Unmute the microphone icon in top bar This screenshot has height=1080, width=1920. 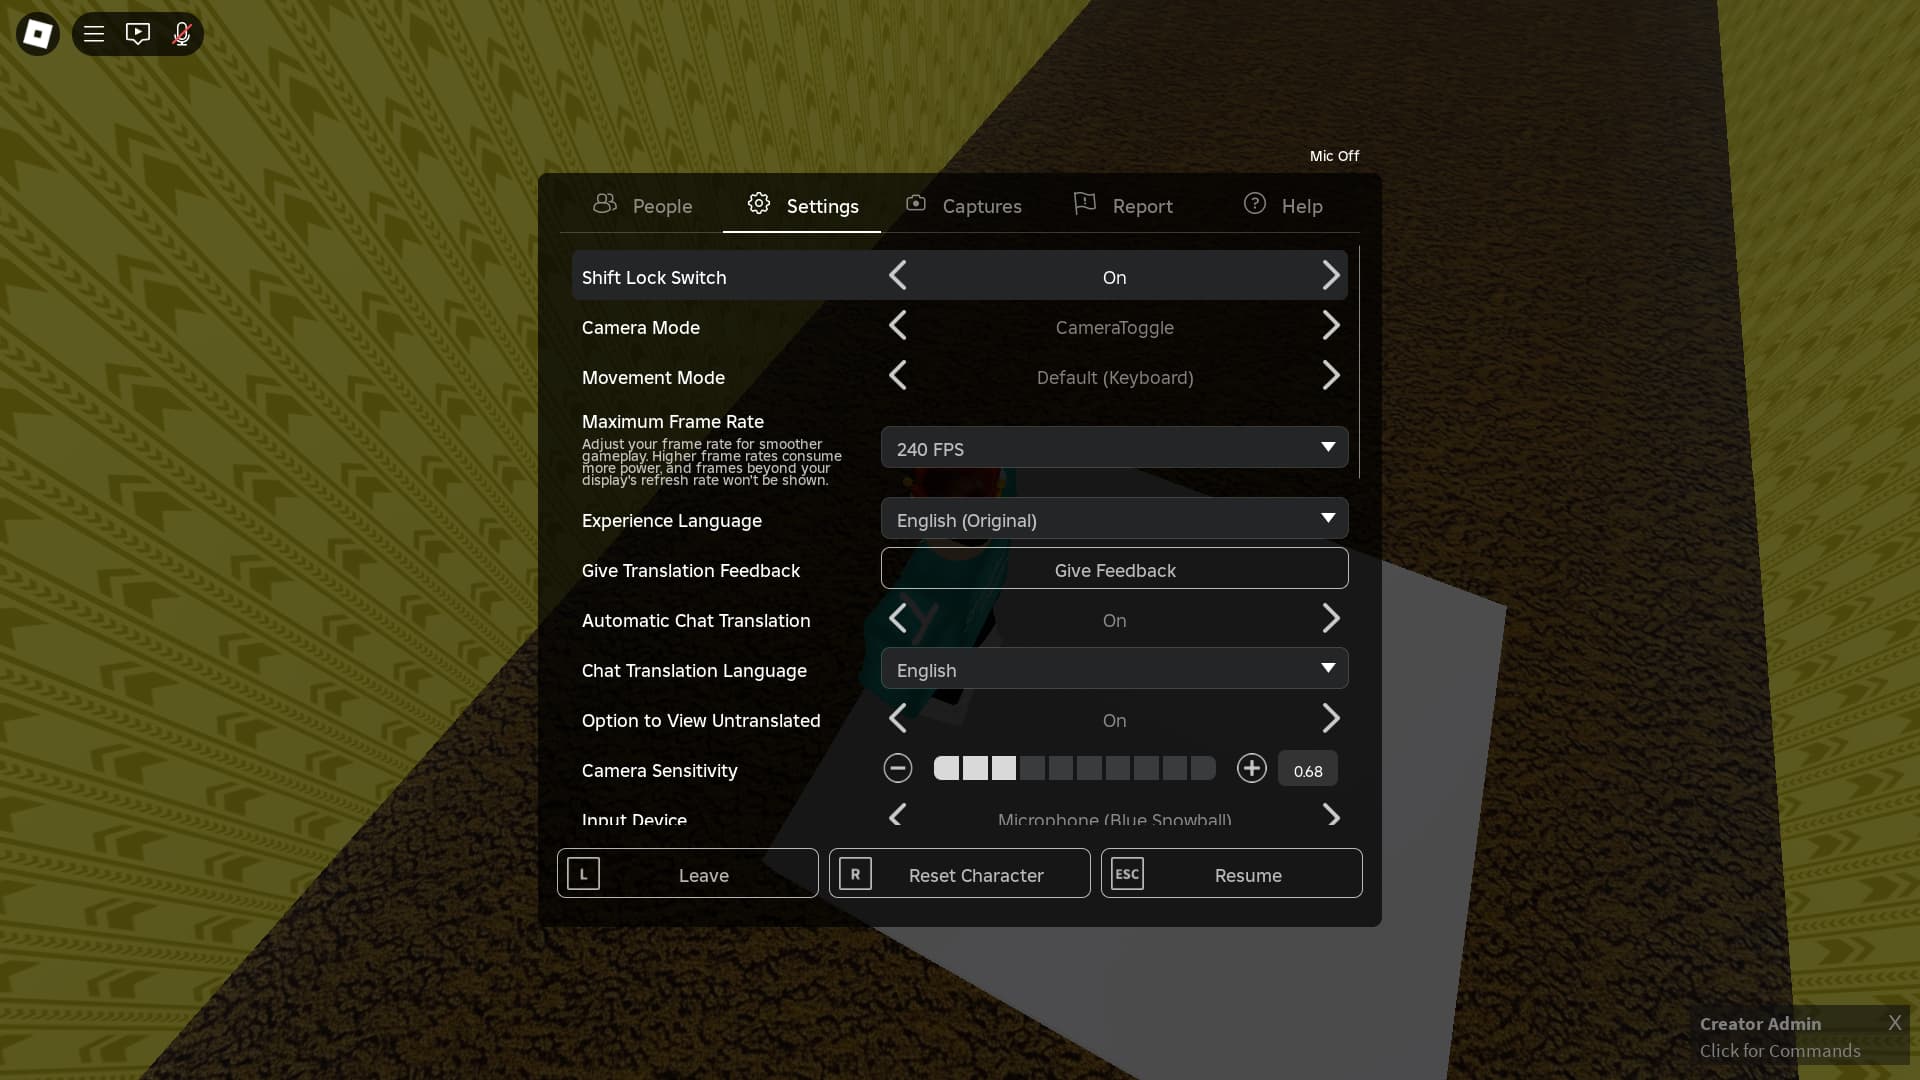coord(181,33)
